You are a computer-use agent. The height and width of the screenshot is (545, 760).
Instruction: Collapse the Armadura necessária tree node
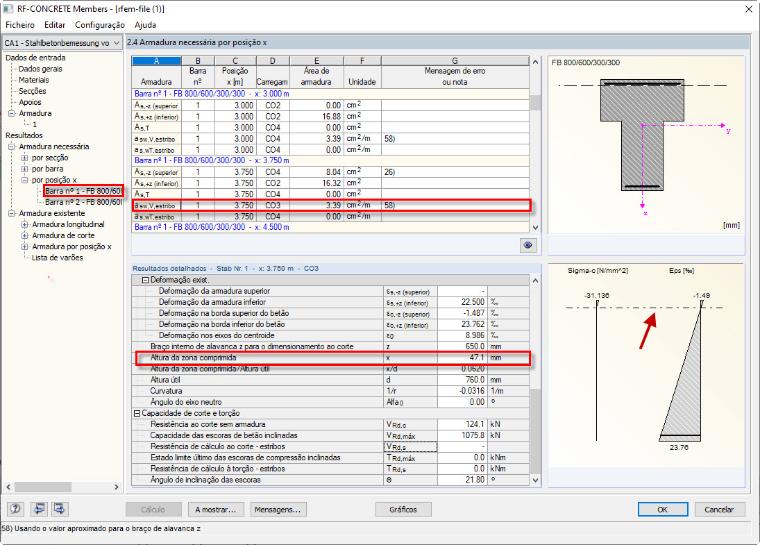pyautogui.click(x=12, y=146)
